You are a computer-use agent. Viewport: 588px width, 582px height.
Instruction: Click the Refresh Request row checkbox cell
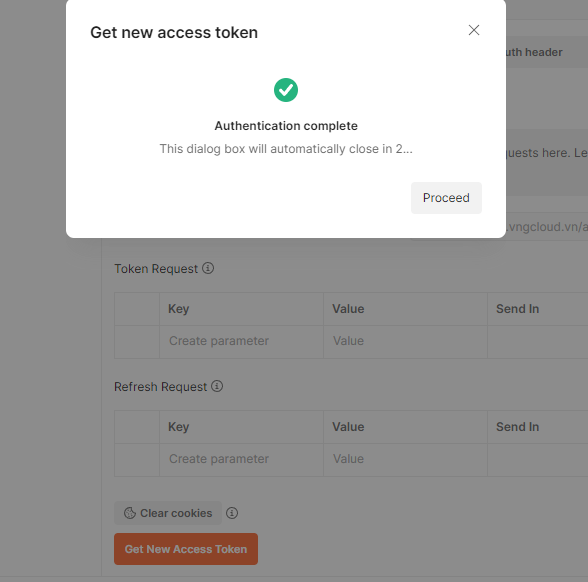coord(137,459)
